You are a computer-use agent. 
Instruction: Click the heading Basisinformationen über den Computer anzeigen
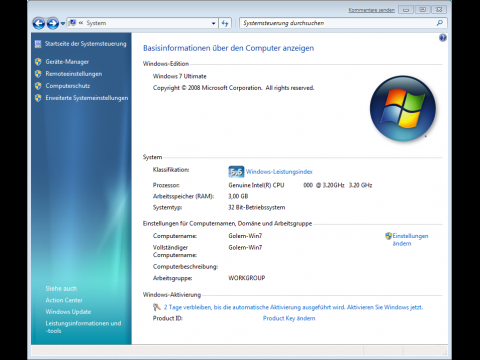228,48
